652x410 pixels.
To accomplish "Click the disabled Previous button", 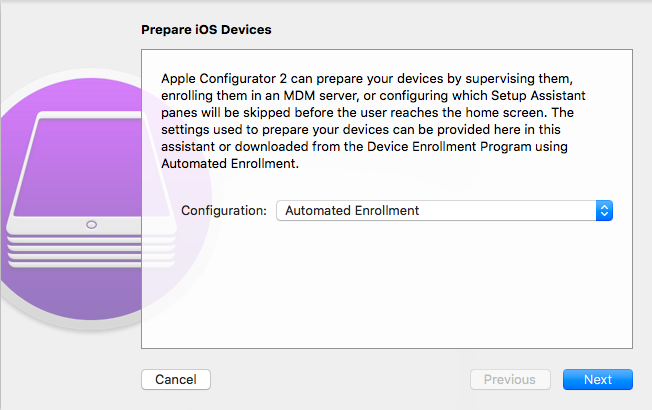I will (x=510, y=379).
